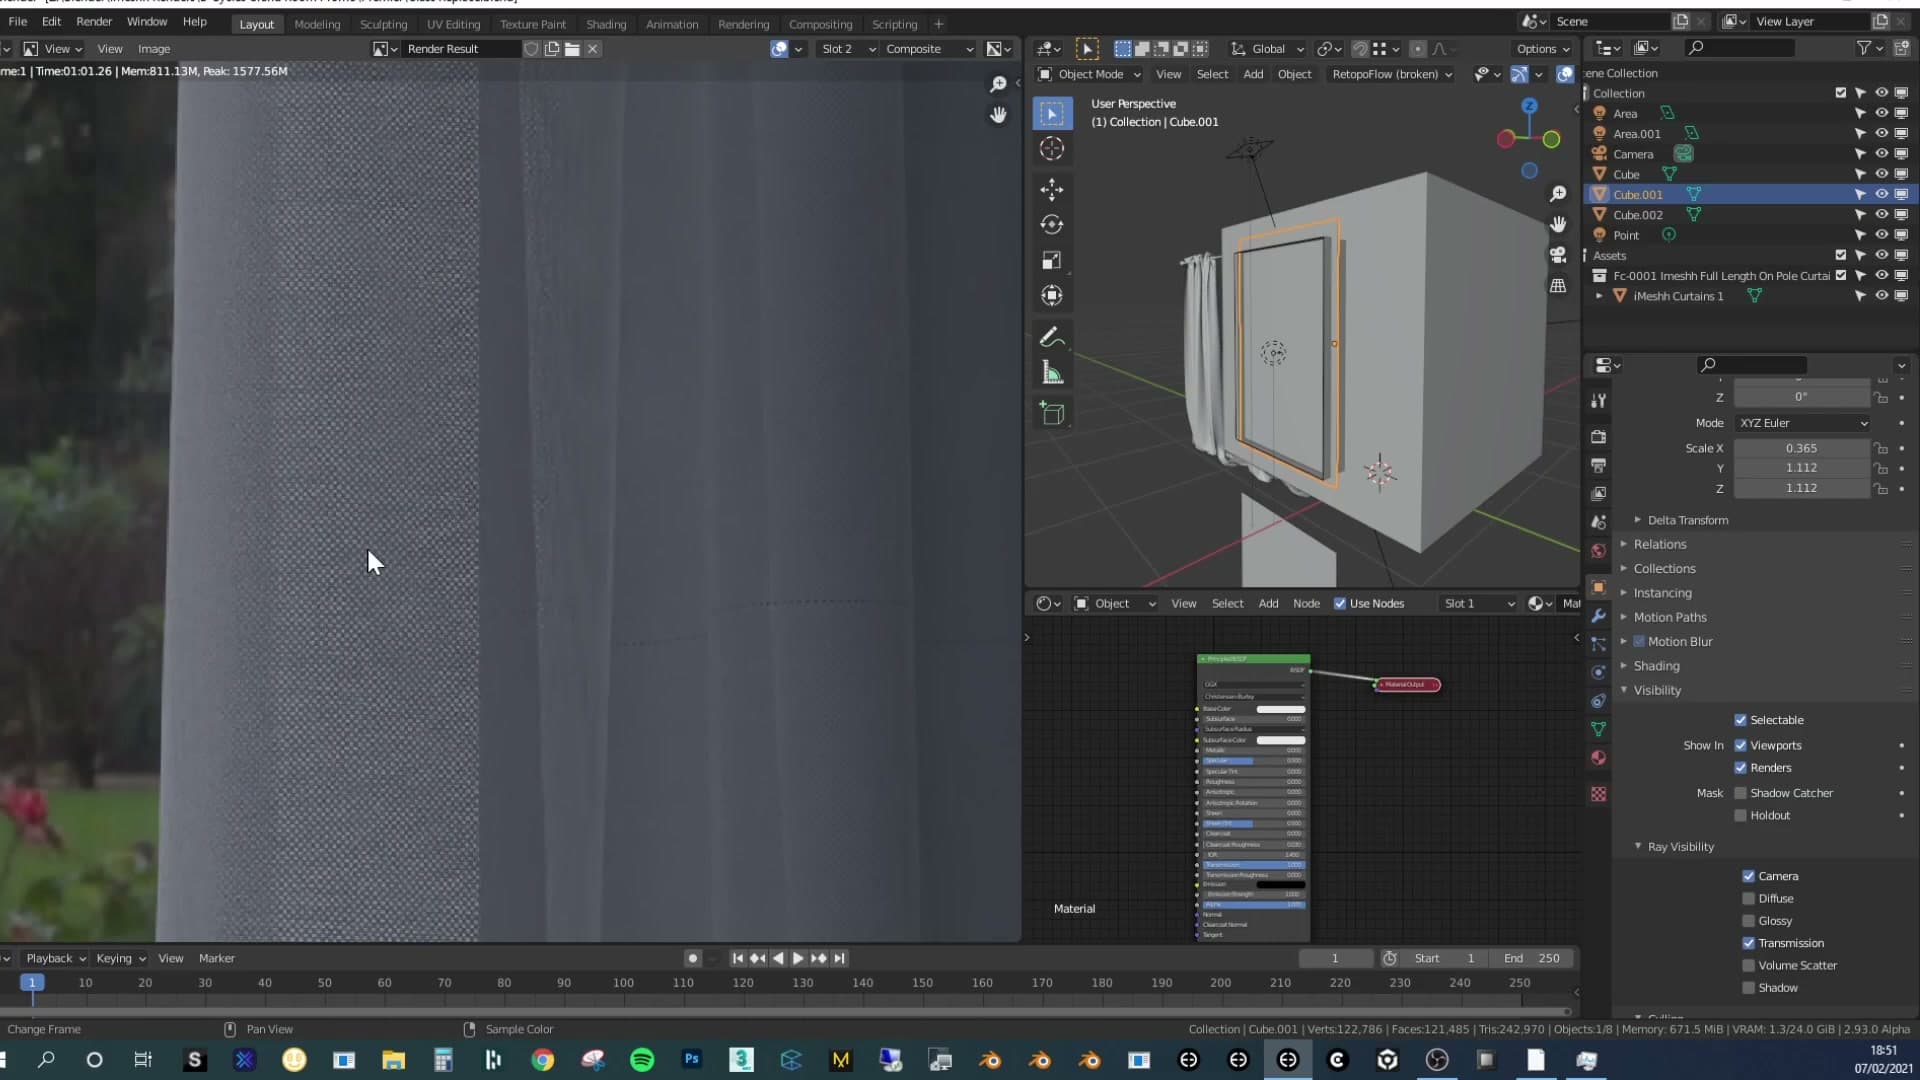1920x1080 pixels.
Task: Toggle the Selectable checkbox
Action: pos(1740,720)
